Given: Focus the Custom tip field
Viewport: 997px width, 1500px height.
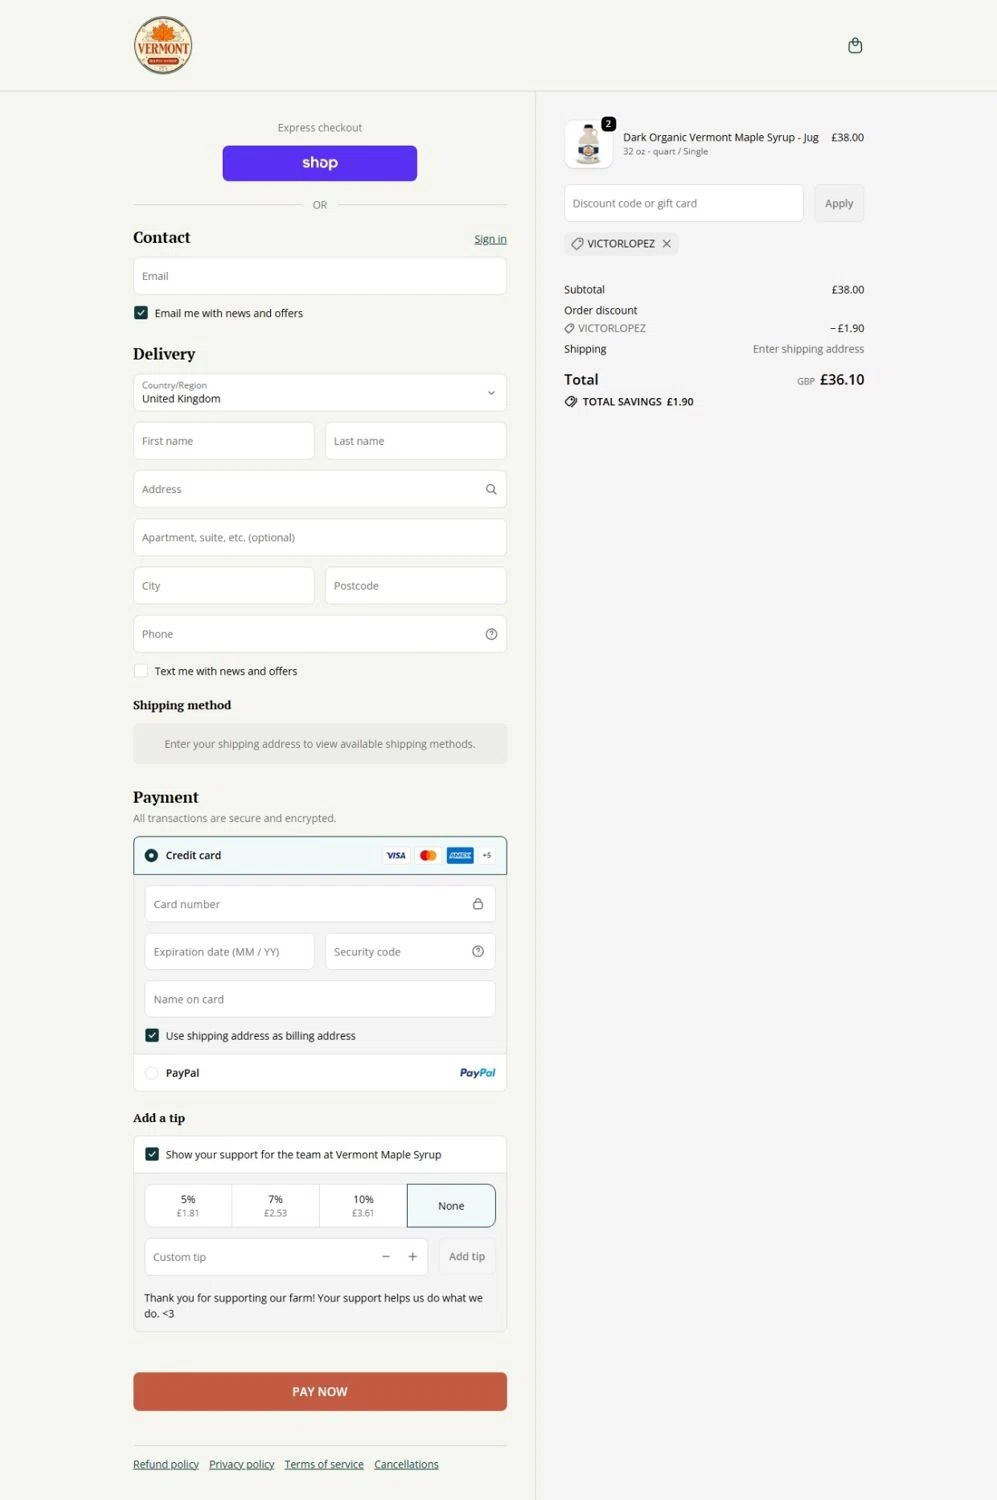Looking at the screenshot, I should point(286,1257).
